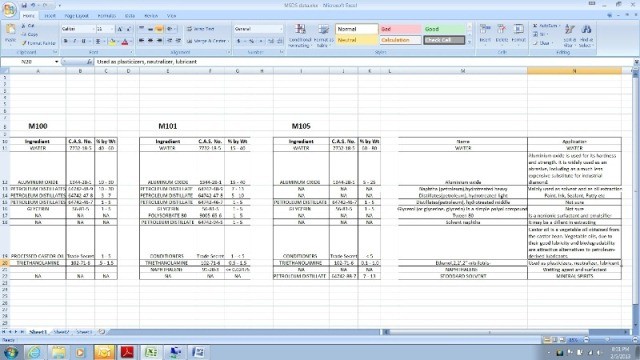Decrease cell indent

(x=170, y=41)
